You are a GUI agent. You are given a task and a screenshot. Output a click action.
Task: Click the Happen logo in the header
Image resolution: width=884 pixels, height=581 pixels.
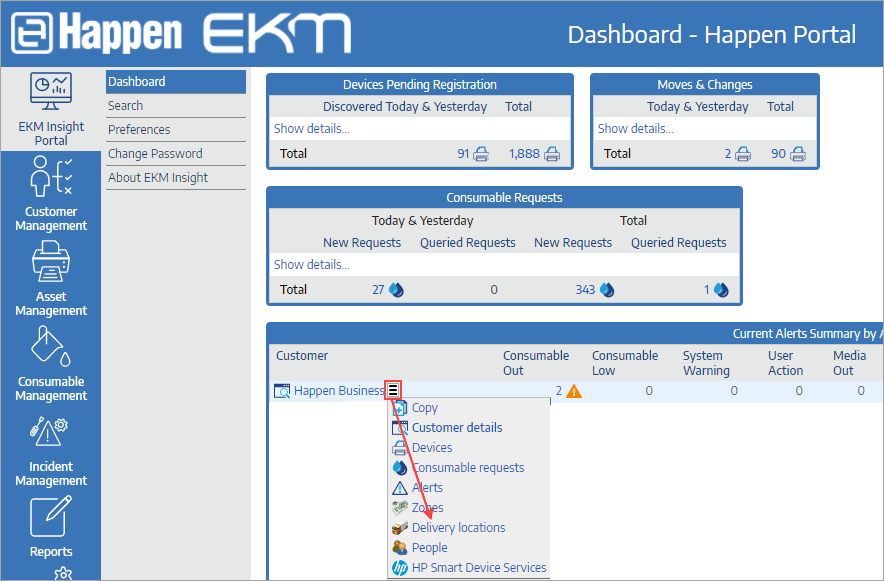point(96,33)
